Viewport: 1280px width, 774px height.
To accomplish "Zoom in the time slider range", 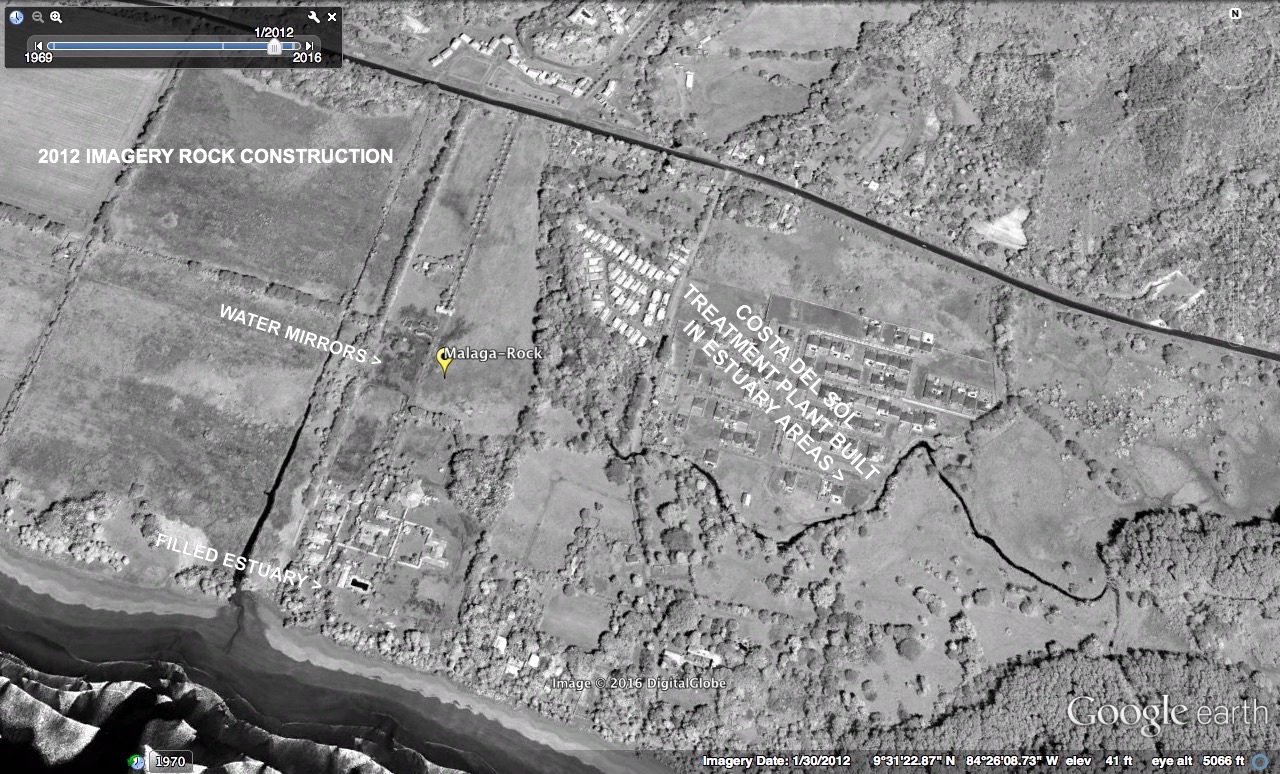I will click(56, 17).
